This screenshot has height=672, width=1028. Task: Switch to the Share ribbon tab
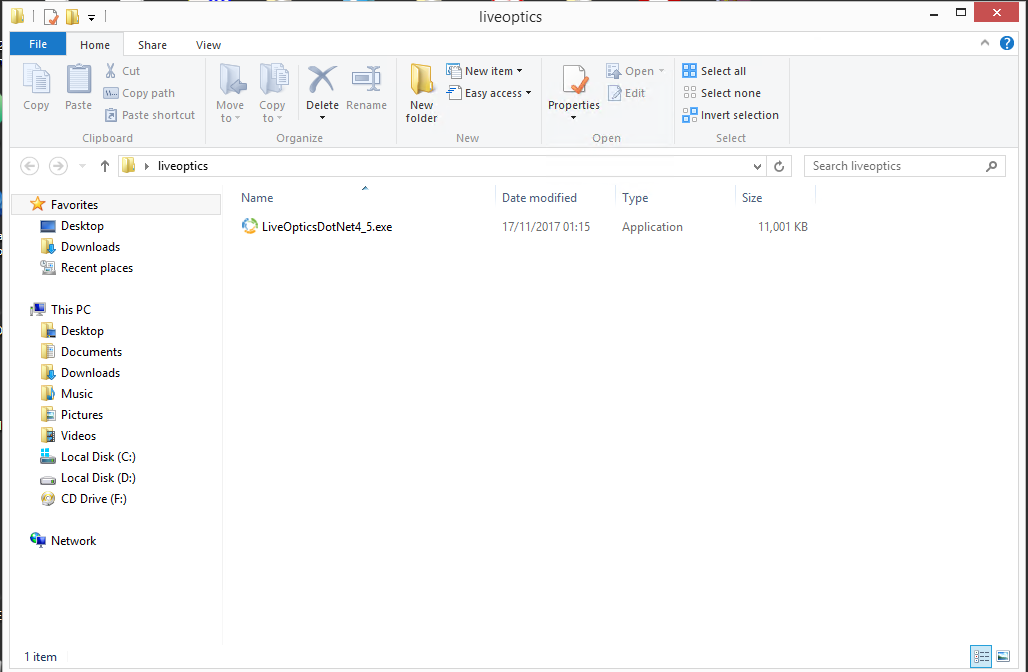click(152, 45)
